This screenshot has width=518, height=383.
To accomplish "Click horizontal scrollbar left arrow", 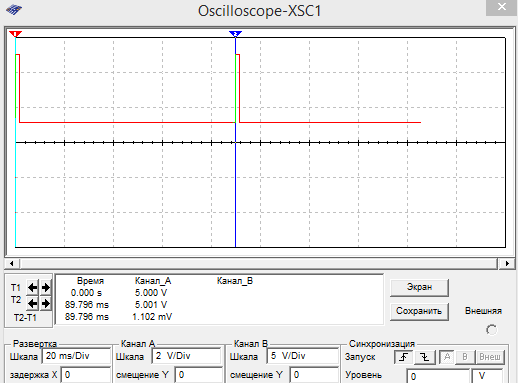I will [x=12, y=264].
